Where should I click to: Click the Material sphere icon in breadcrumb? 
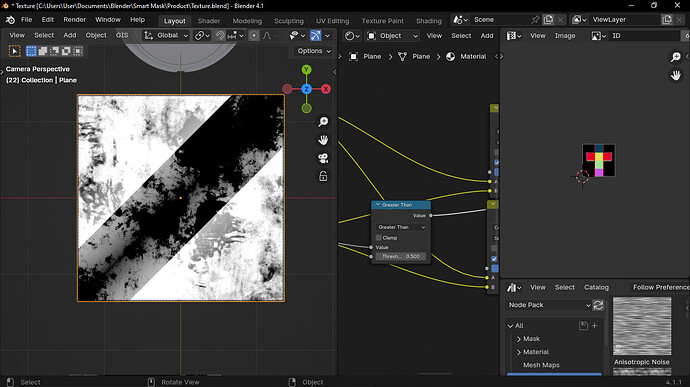(451, 56)
